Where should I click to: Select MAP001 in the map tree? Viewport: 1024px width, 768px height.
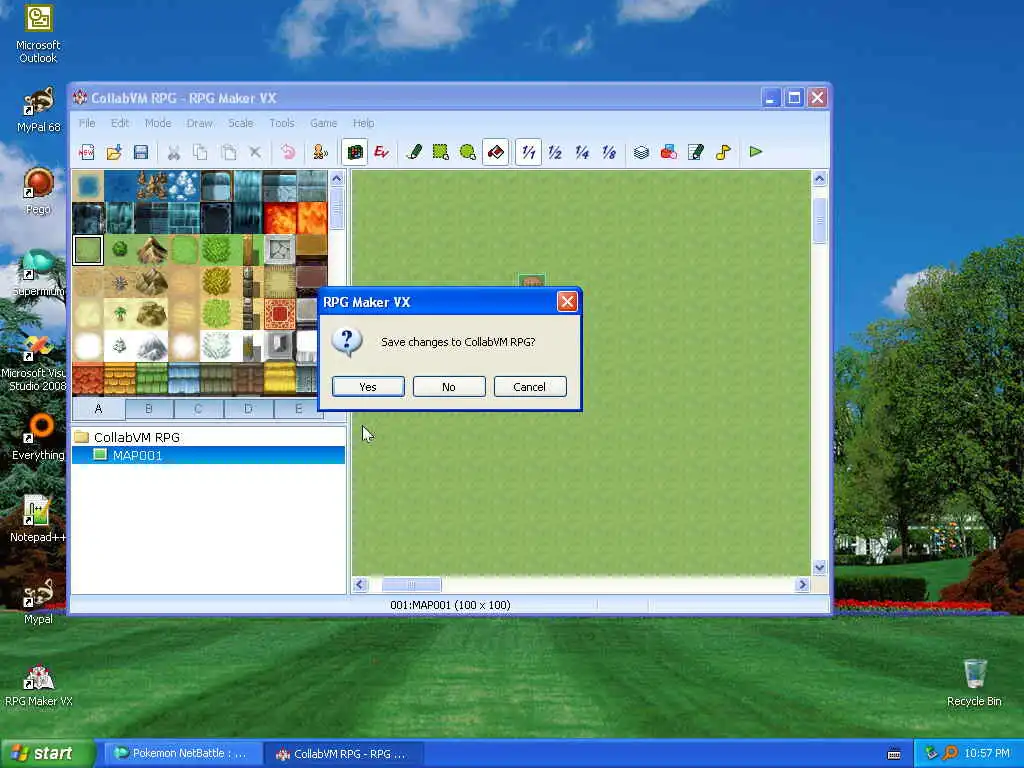click(x=137, y=455)
